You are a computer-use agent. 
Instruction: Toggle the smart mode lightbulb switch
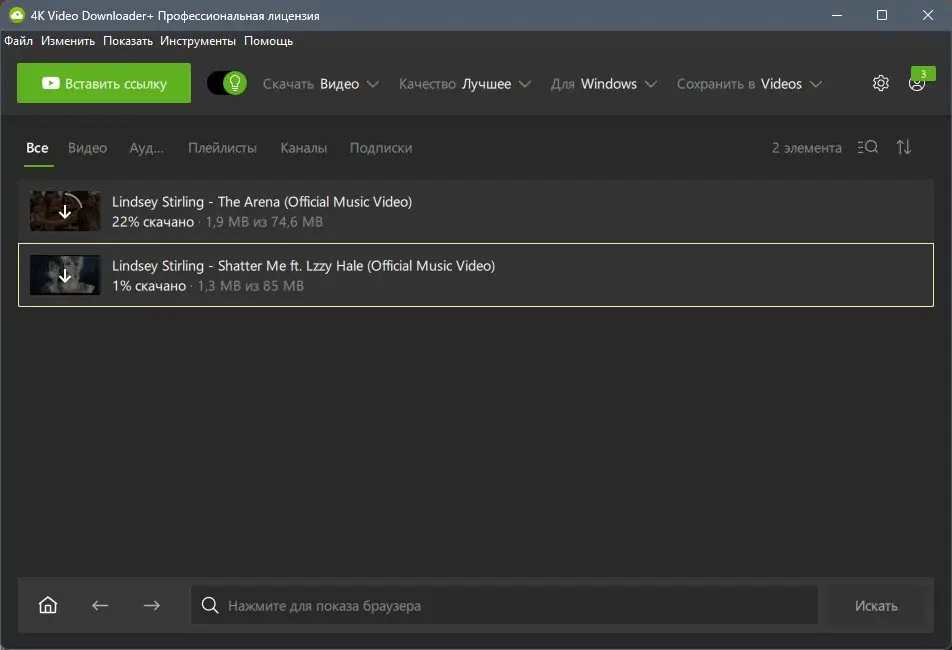pos(227,83)
